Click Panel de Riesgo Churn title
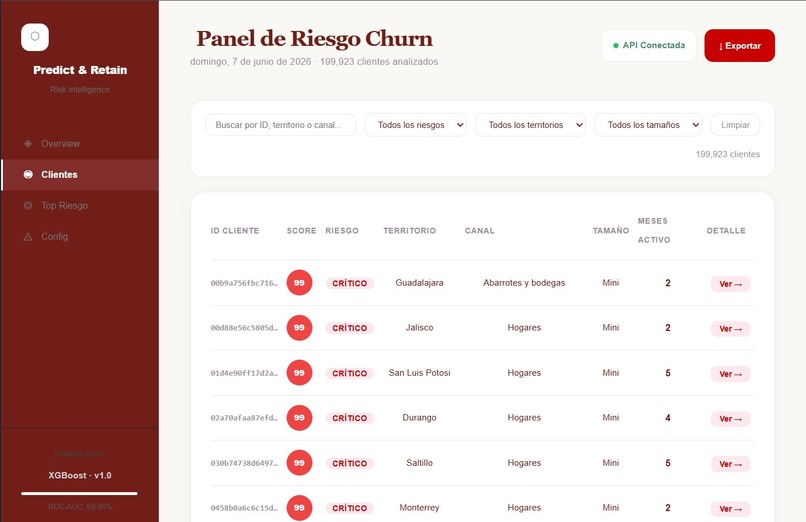Screen dimensions: 806x522 point(314,39)
